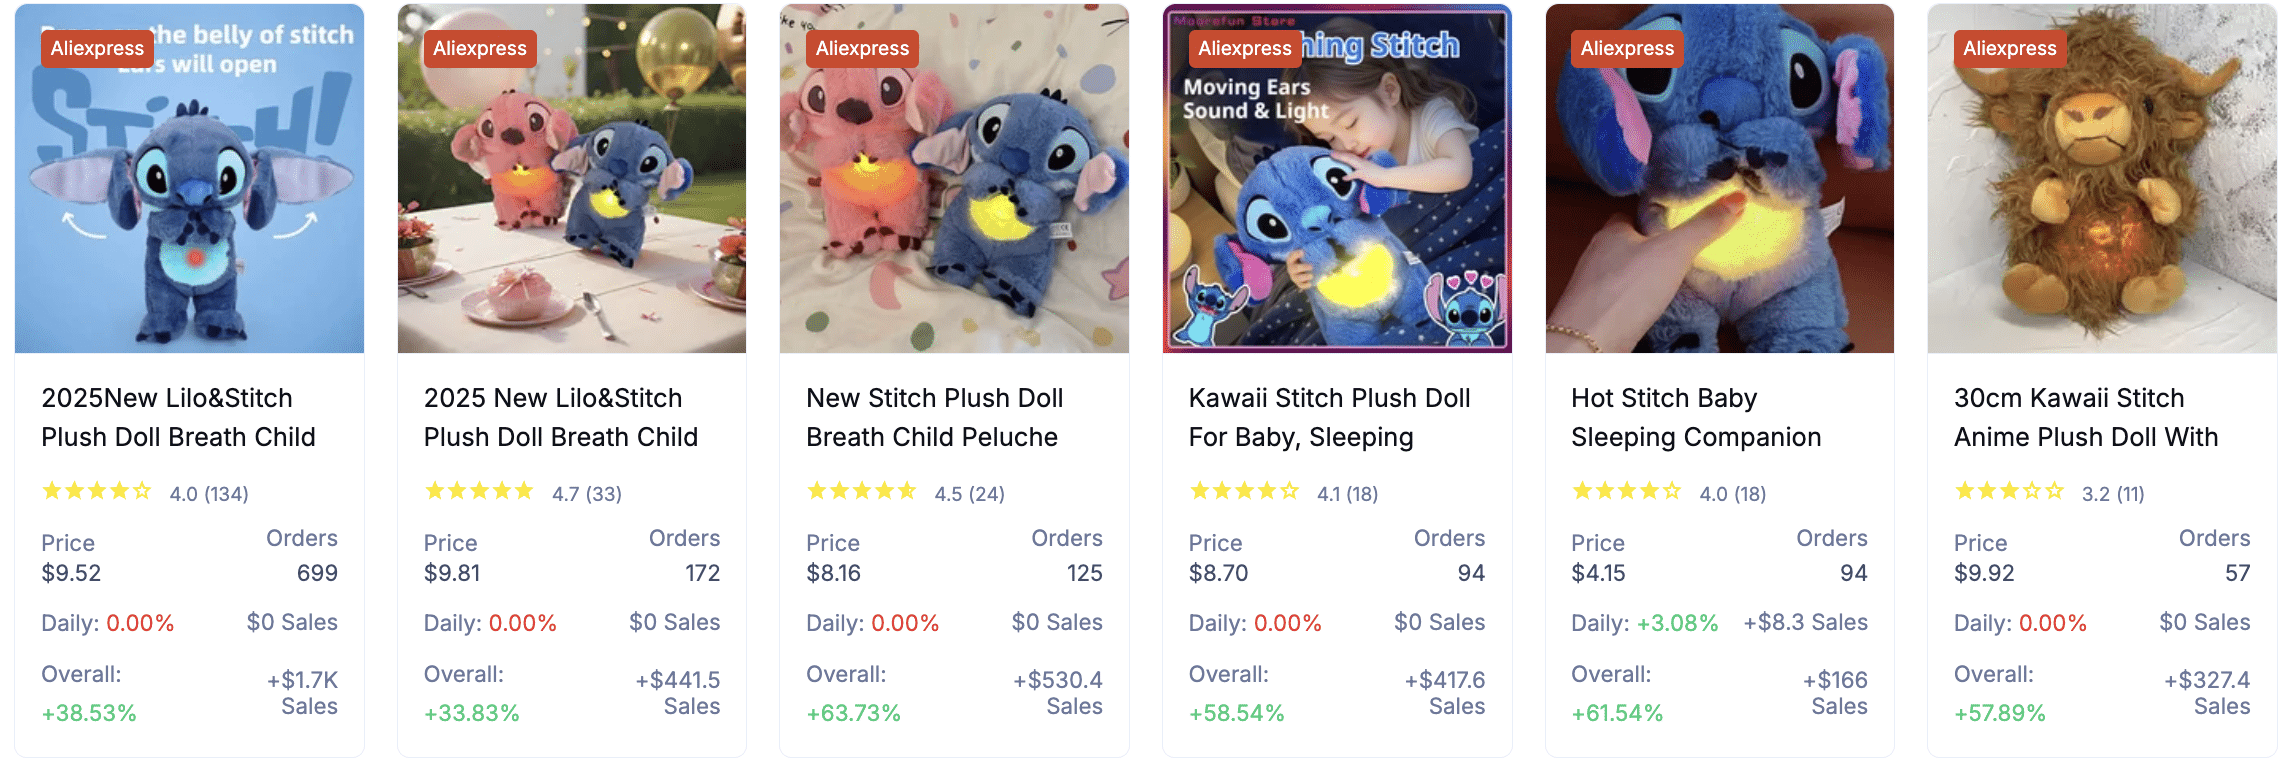Click the 4.0 (134) star rating

tap(145, 492)
